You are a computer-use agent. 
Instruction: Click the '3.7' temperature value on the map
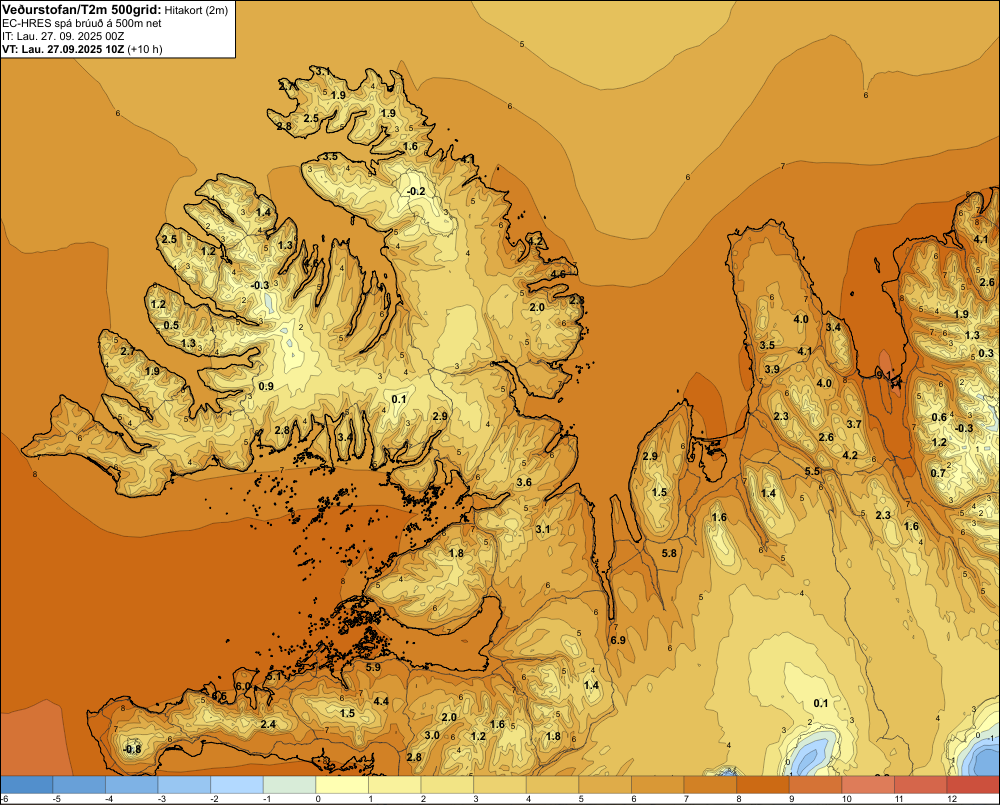854,424
